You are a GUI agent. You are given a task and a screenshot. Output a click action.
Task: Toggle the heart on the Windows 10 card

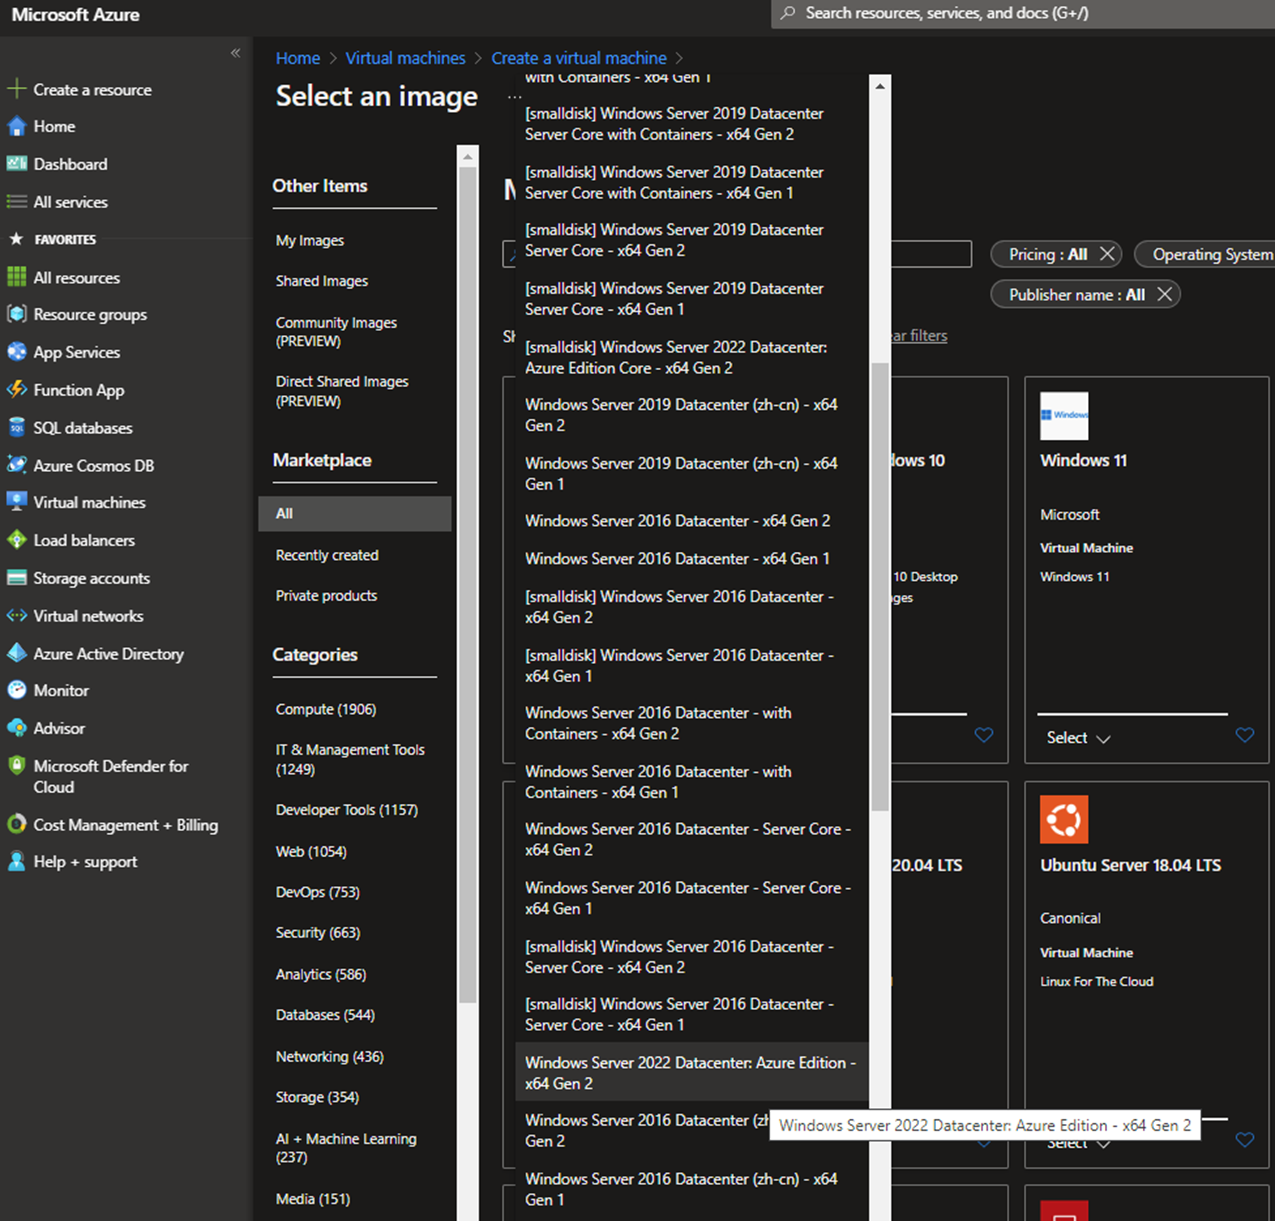tap(984, 736)
